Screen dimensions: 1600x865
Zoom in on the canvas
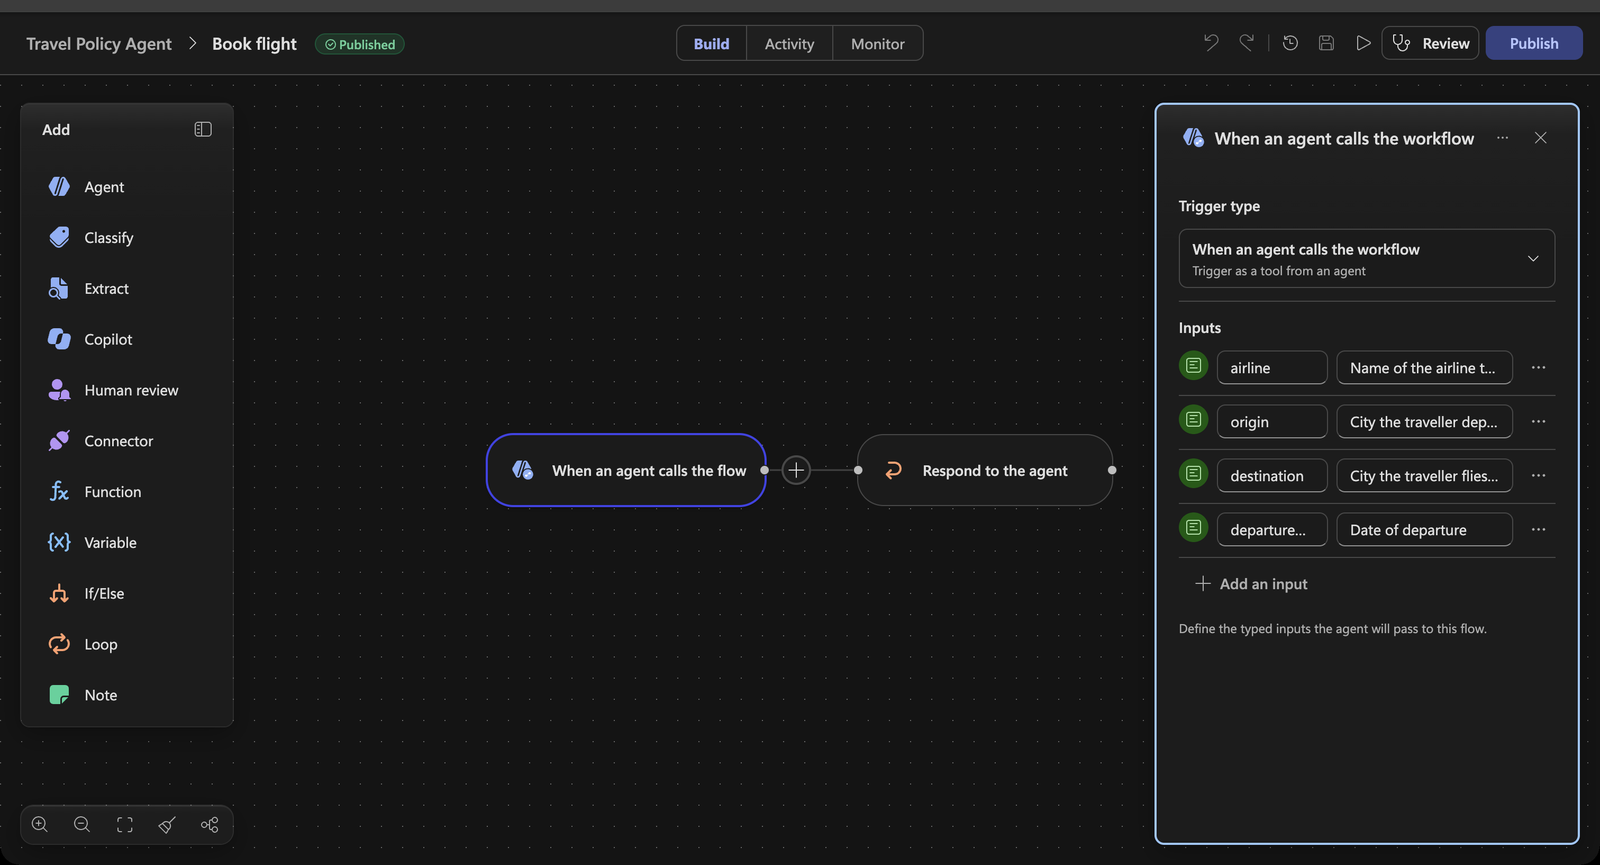(40, 825)
